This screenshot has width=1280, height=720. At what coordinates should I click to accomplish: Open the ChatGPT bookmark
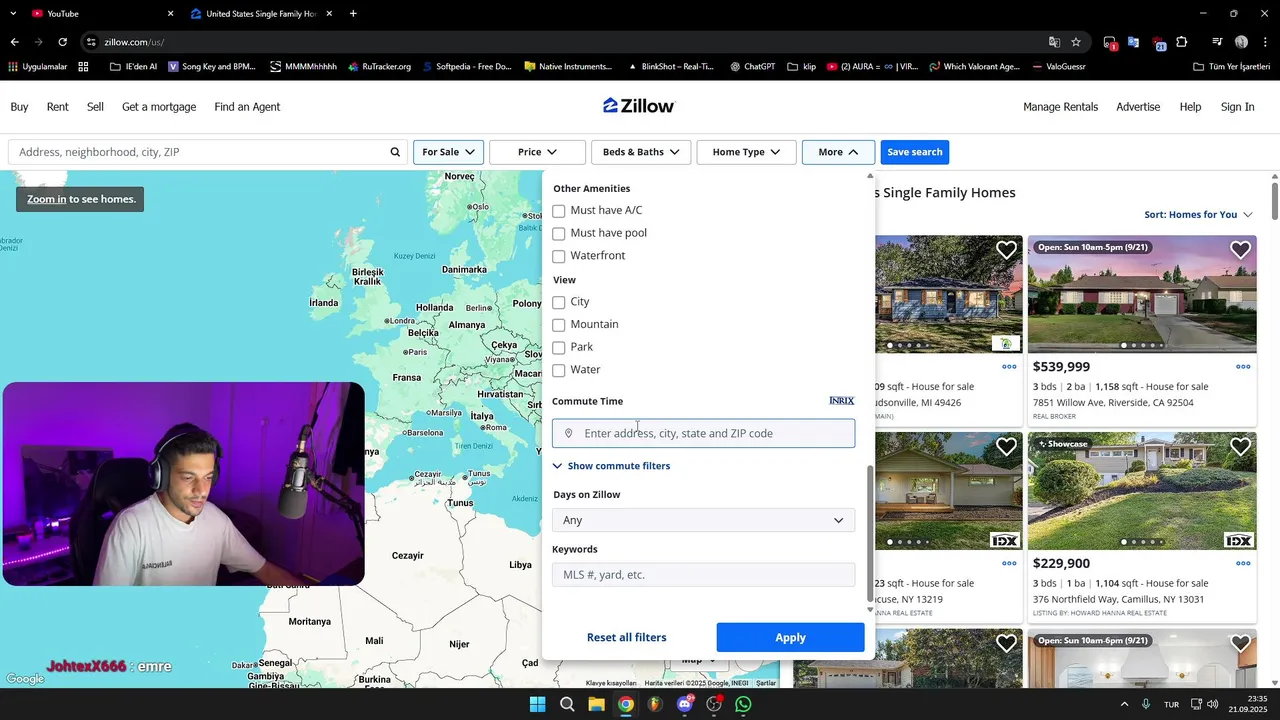coord(752,67)
